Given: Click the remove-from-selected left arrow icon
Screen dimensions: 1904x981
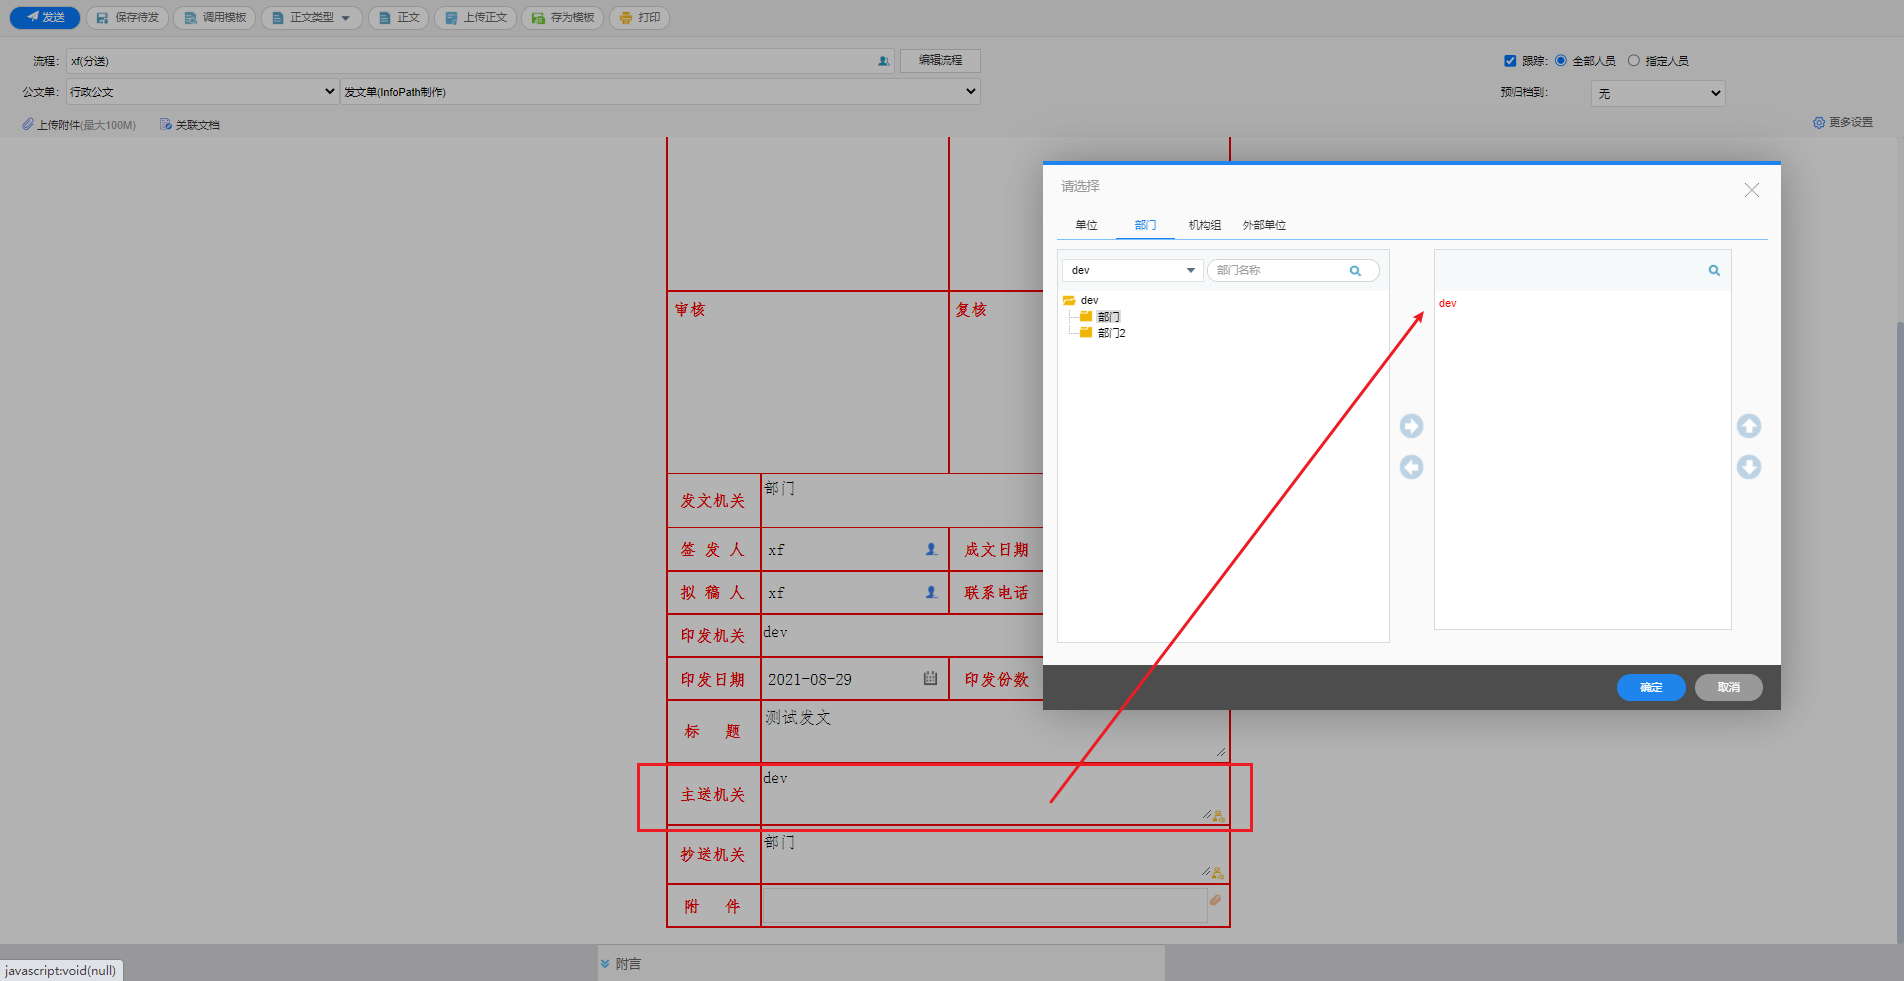Looking at the screenshot, I should [1411, 467].
